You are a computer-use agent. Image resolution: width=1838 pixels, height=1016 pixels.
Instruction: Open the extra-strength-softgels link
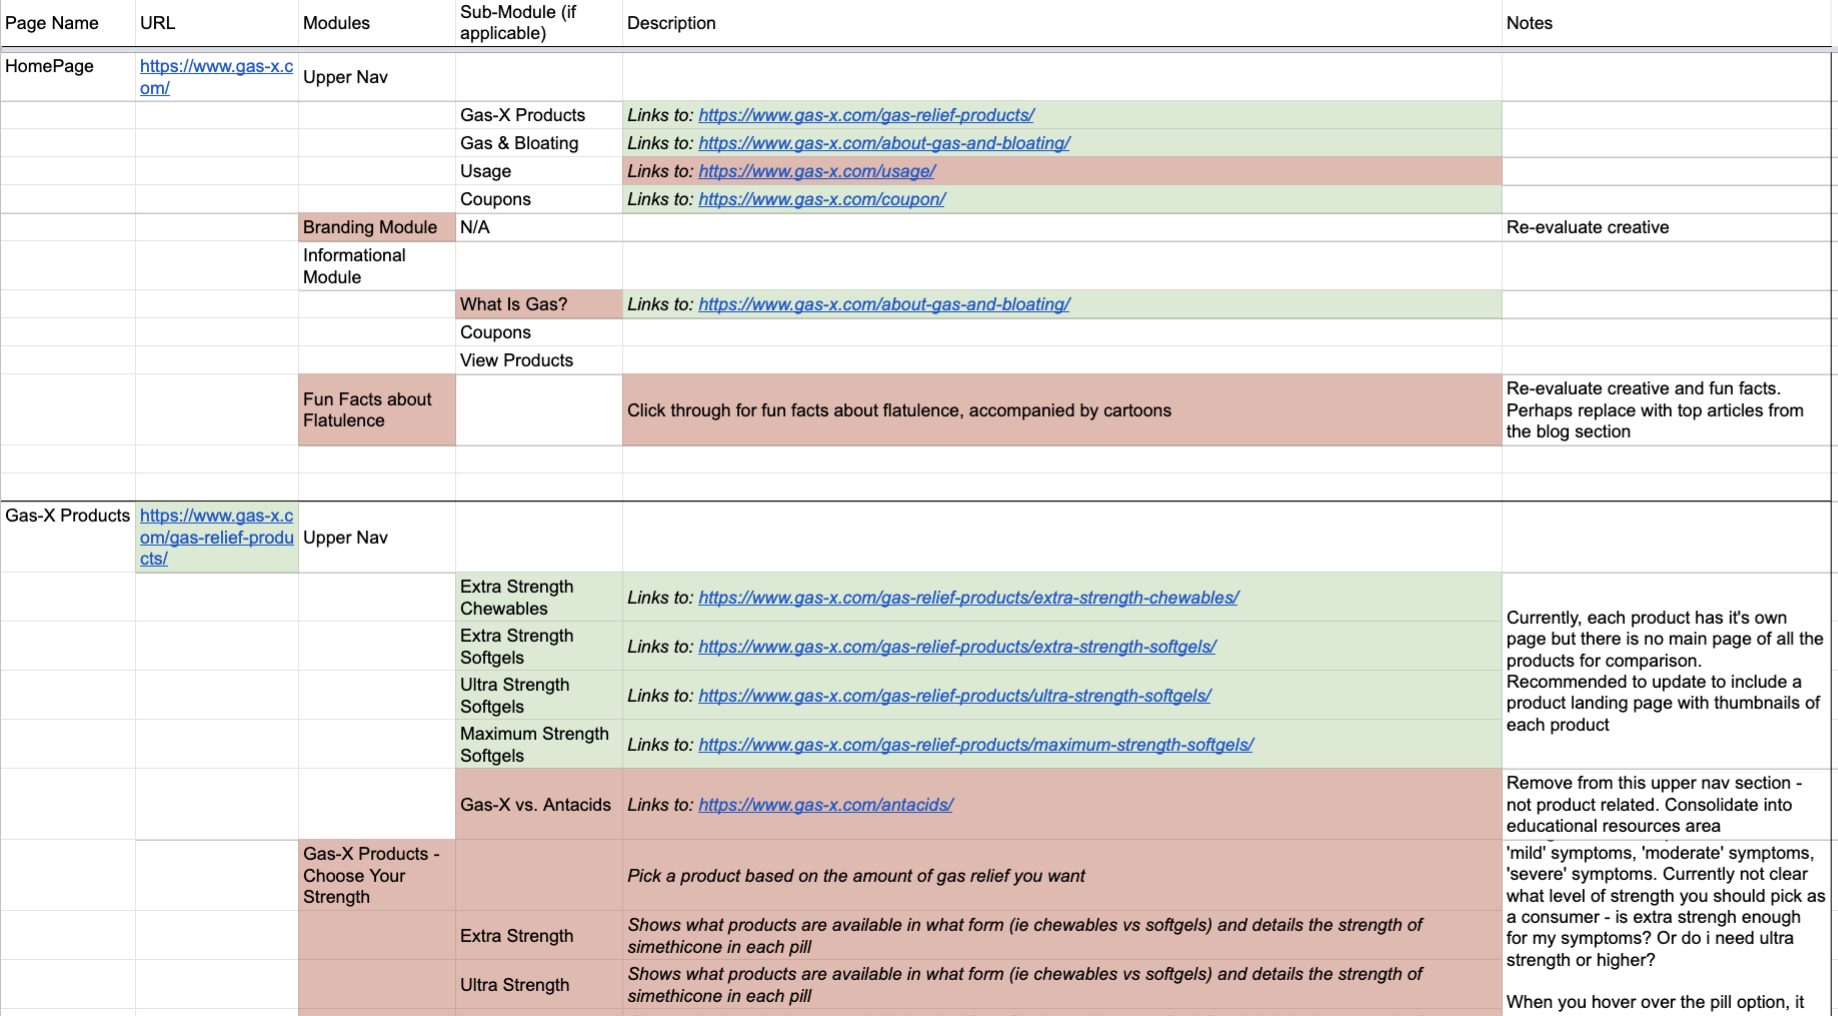[957, 647]
